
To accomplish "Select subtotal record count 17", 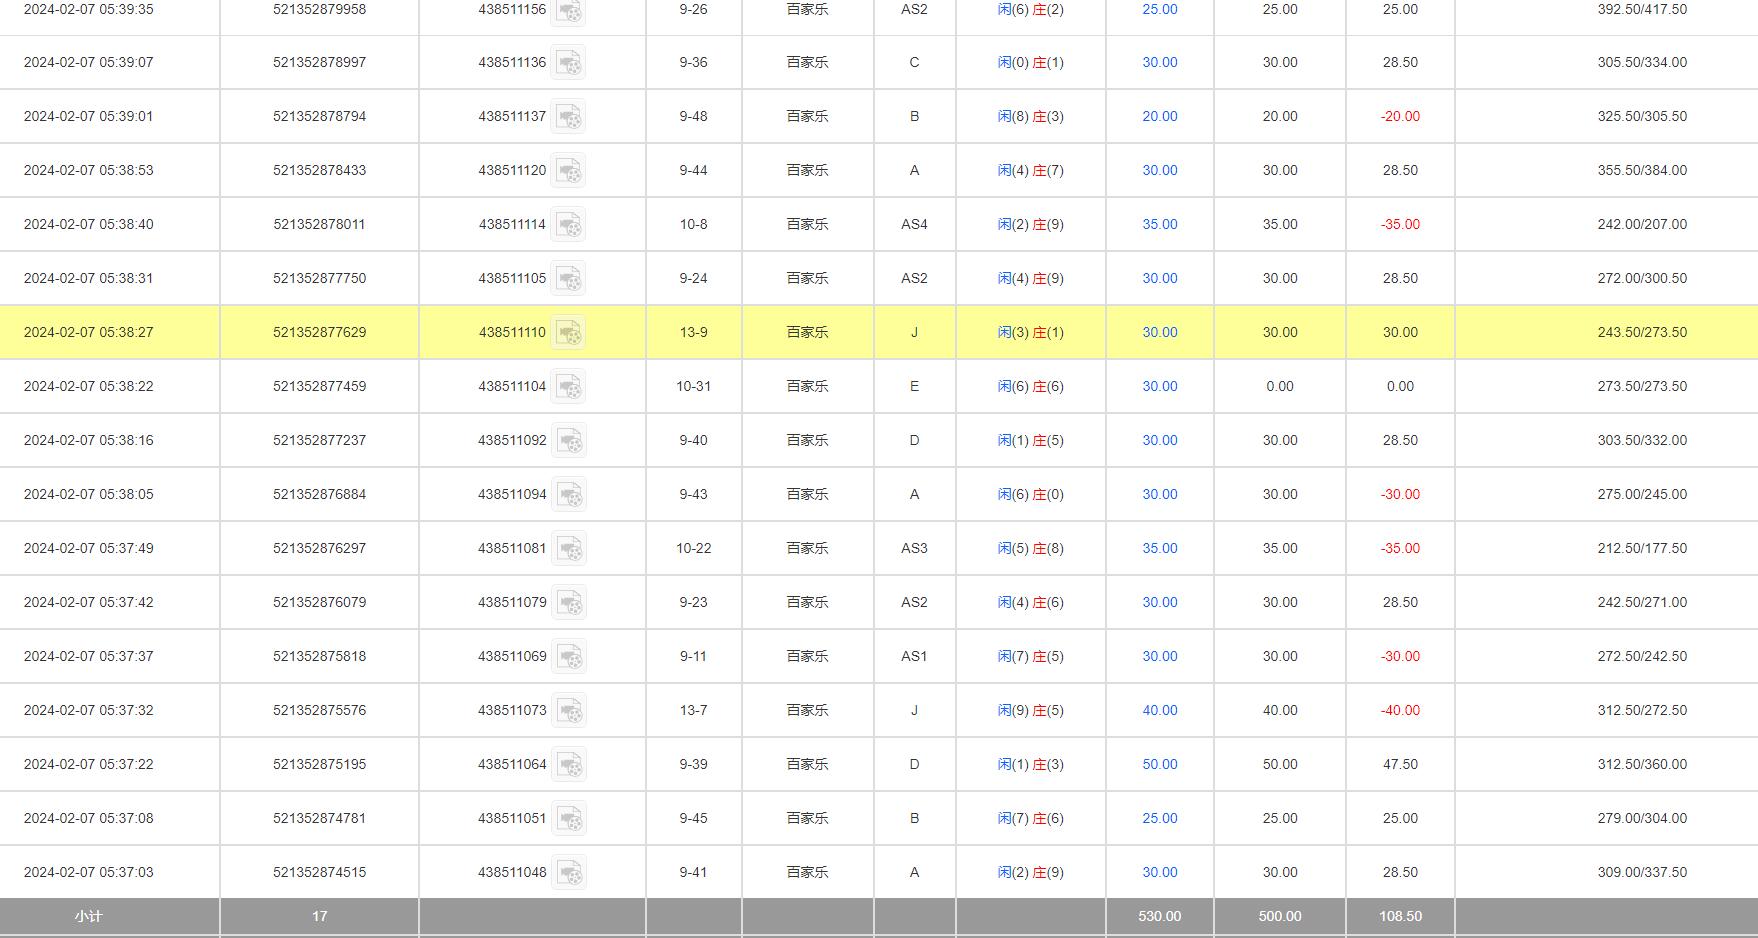I will point(319,916).
